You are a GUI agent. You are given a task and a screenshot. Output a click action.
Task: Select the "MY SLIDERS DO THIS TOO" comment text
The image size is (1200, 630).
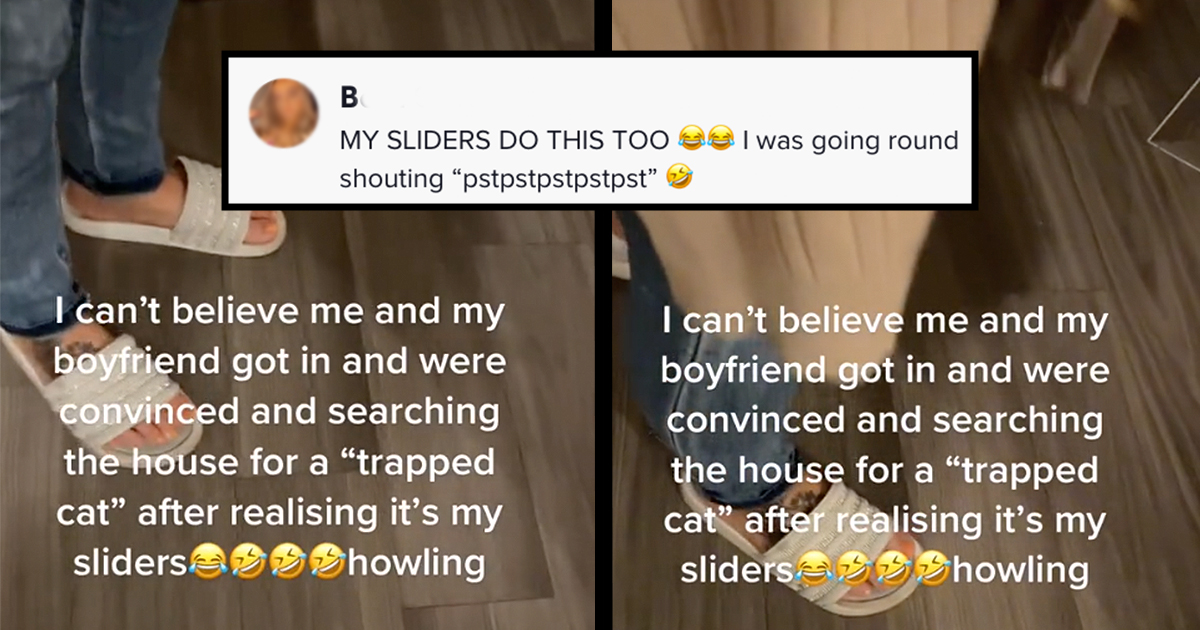point(505,141)
